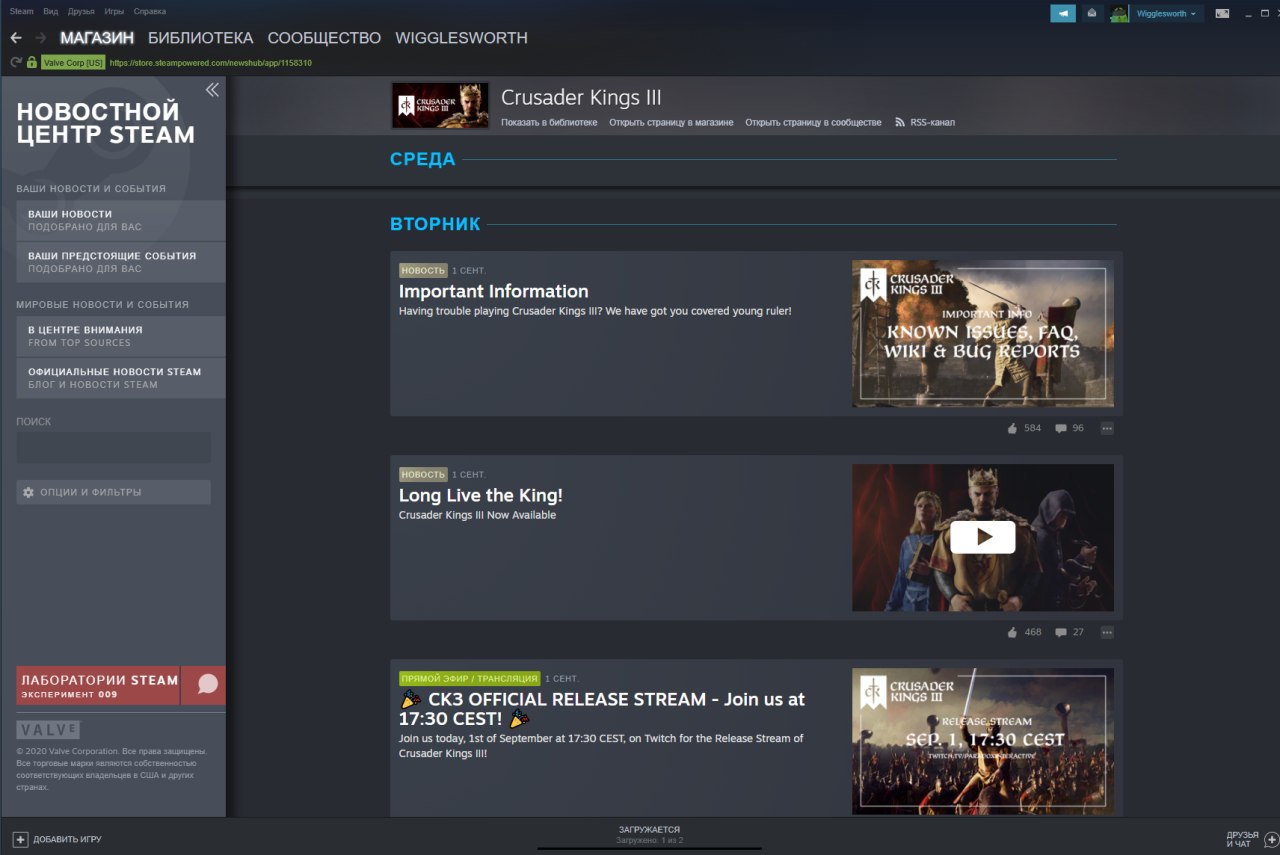This screenshot has width=1280, height=855.
Task: Open the Игры menu
Action: (x=114, y=12)
